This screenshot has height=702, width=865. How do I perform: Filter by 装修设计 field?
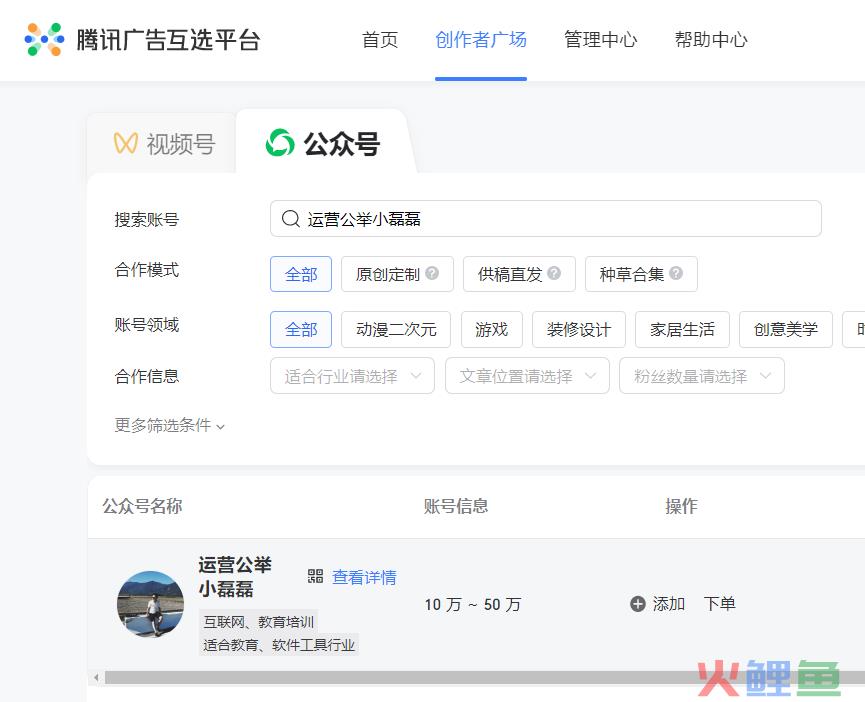click(579, 329)
